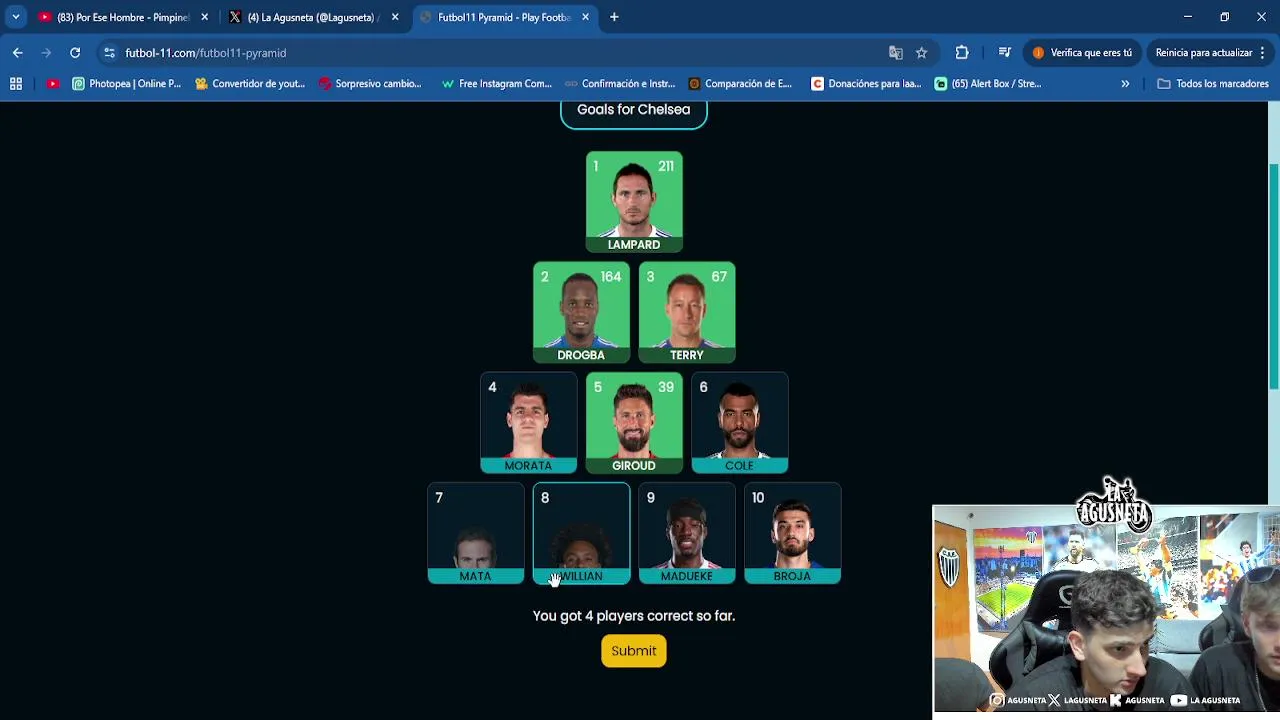Choose the Giroud player card

(x=634, y=422)
